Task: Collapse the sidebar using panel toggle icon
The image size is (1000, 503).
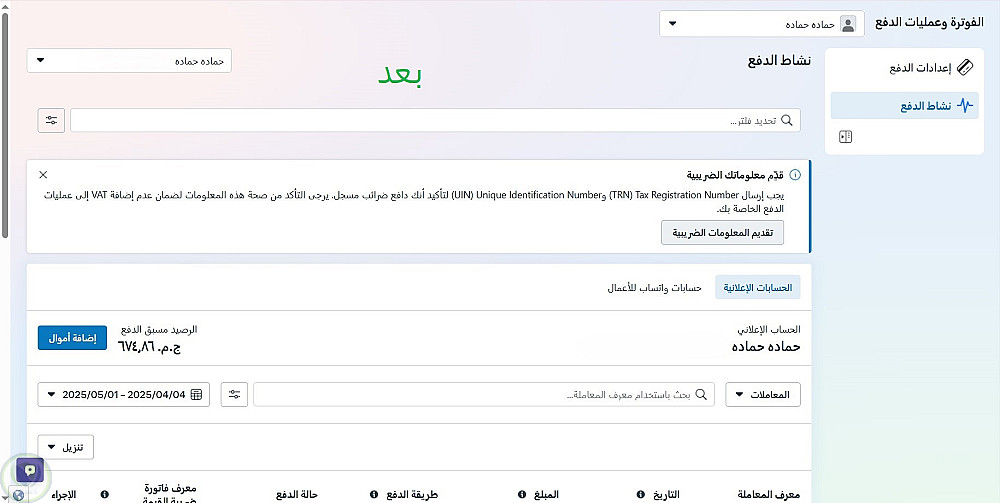Action: click(x=846, y=136)
